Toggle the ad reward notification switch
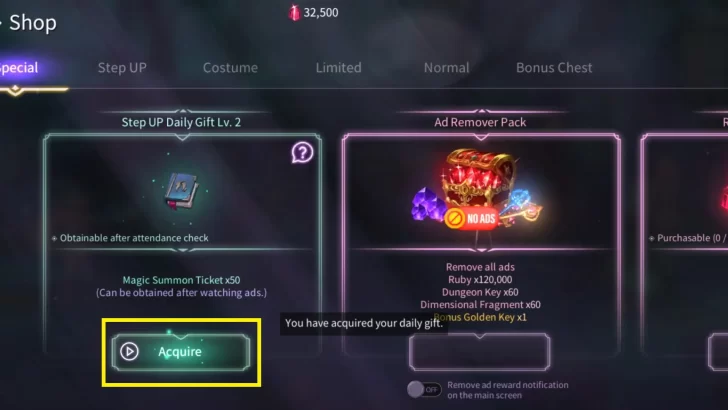Image resolution: width=728 pixels, height=410 pixels. point(423,389)
